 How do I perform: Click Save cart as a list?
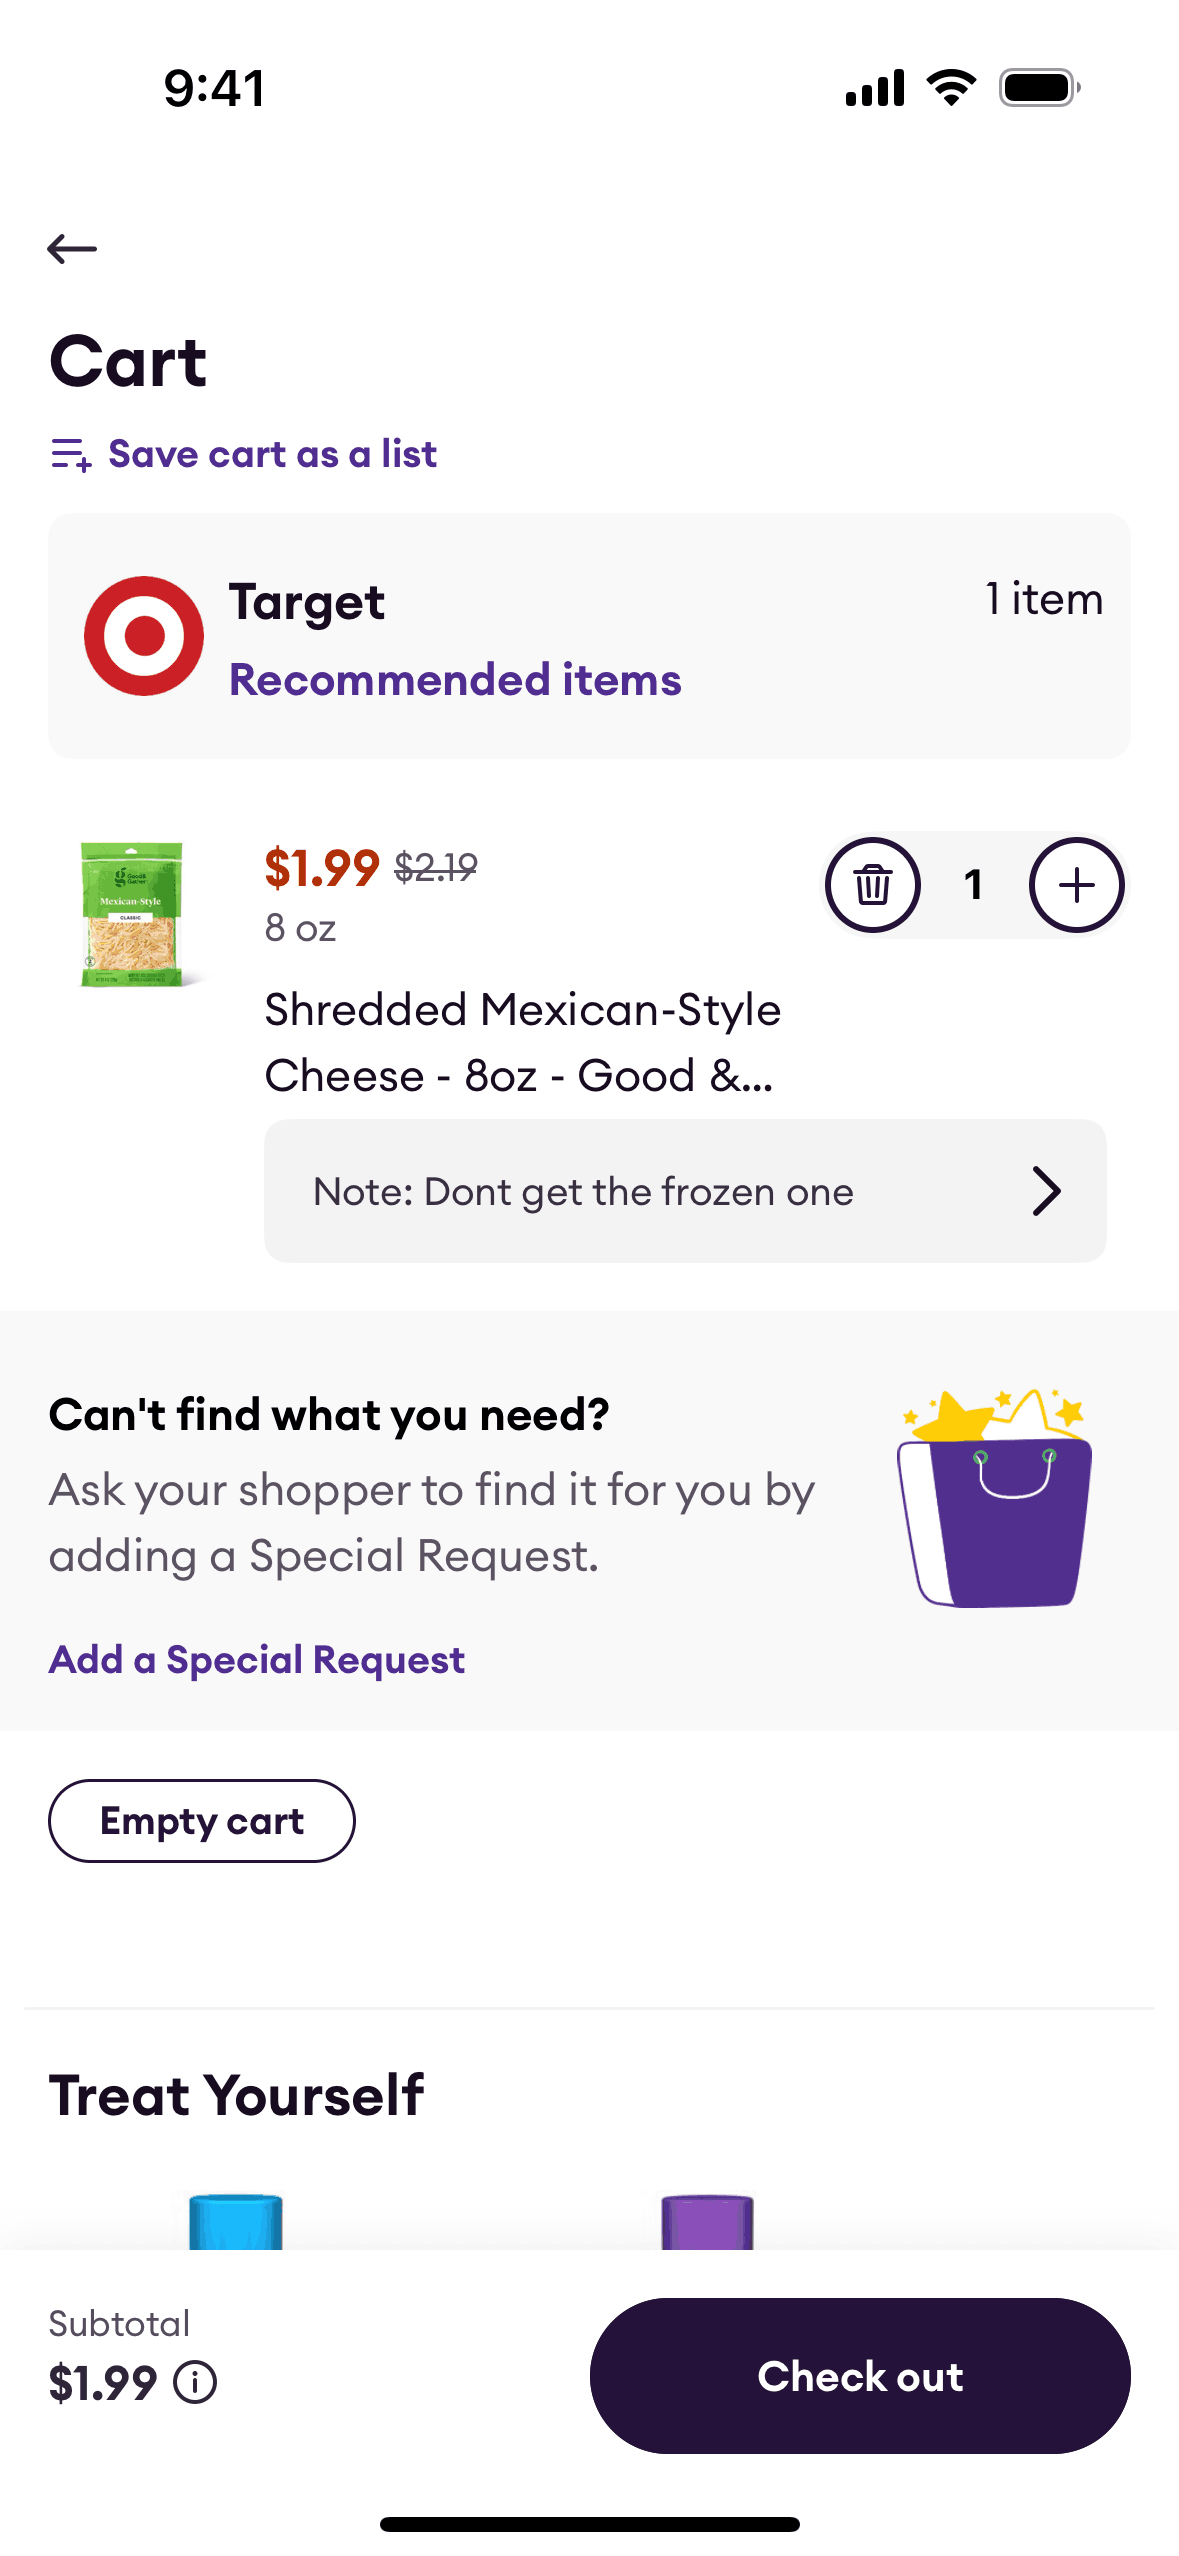coord(272,455)
